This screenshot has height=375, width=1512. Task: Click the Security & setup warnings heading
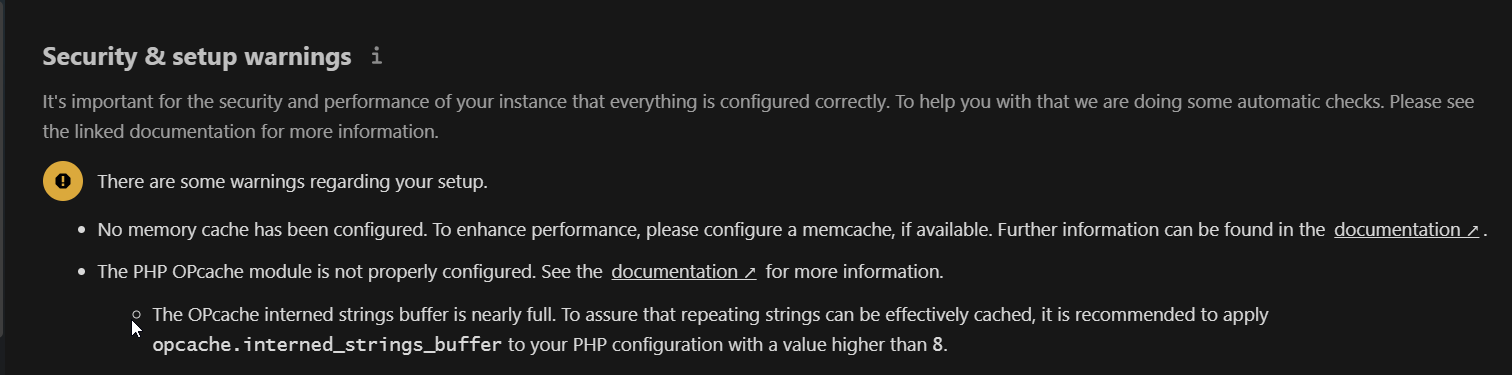pyautogui.click(x=197, y=57)
